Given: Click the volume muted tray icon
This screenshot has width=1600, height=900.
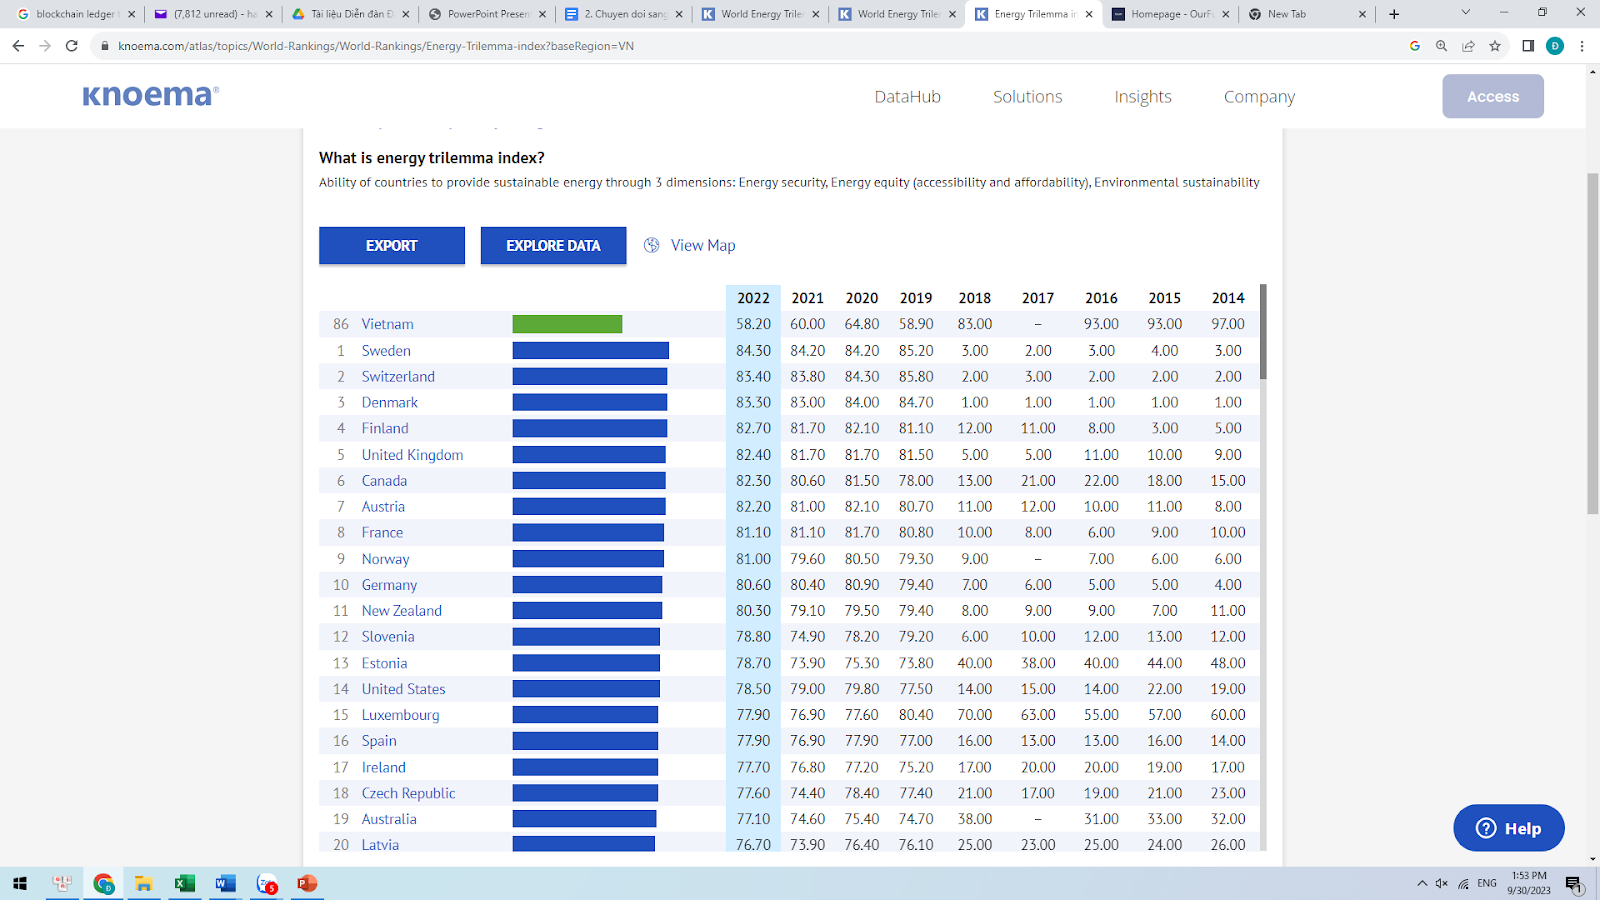Looking at the screenshot, I should [x=1442, y=883].
